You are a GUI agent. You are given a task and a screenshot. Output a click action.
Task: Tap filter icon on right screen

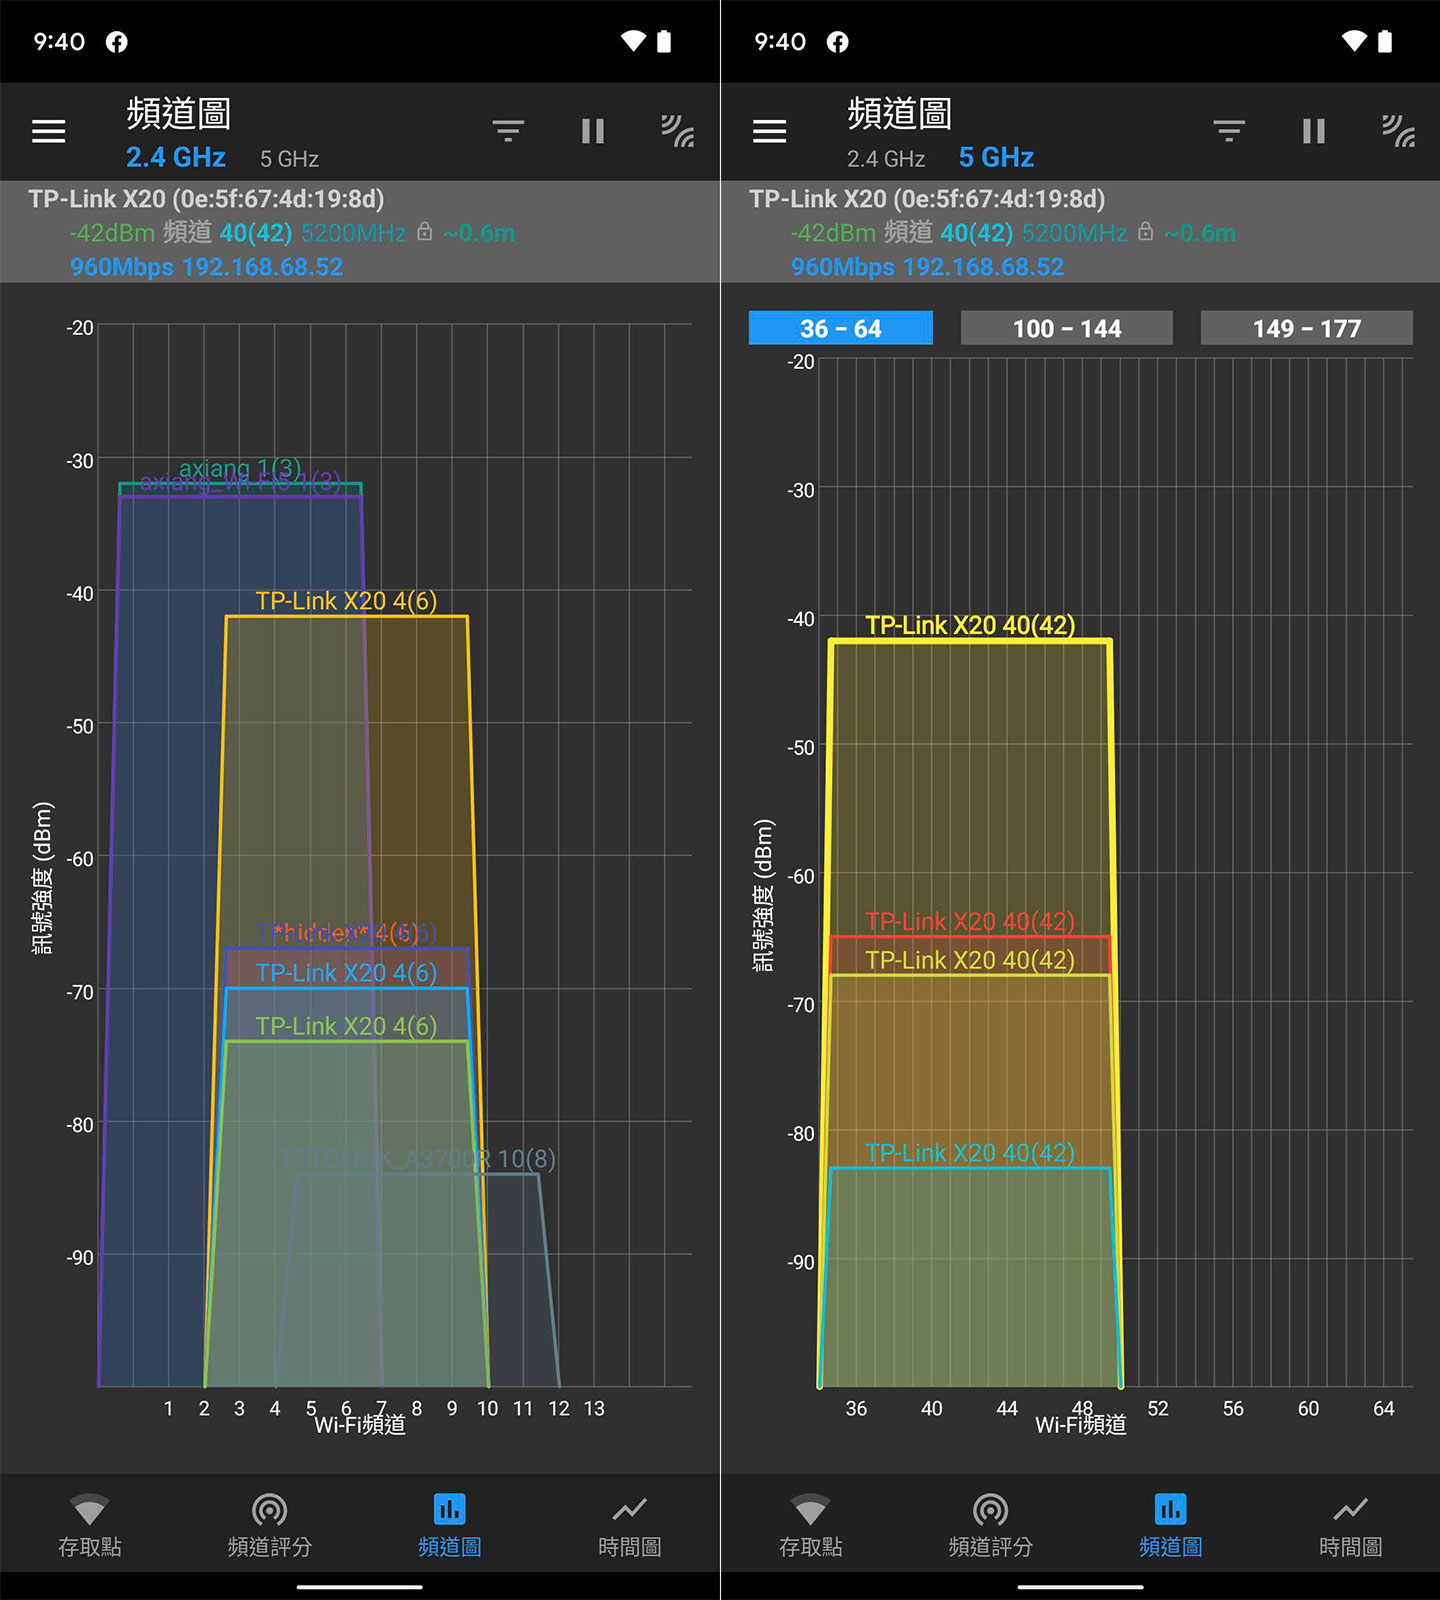pyautogui.click(x=1229, y=131)
